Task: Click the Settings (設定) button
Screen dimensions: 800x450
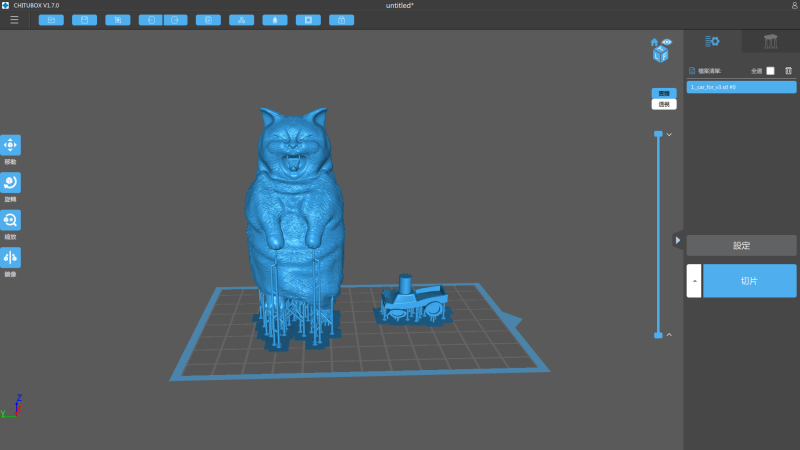Action: click(x=741, y=245)
